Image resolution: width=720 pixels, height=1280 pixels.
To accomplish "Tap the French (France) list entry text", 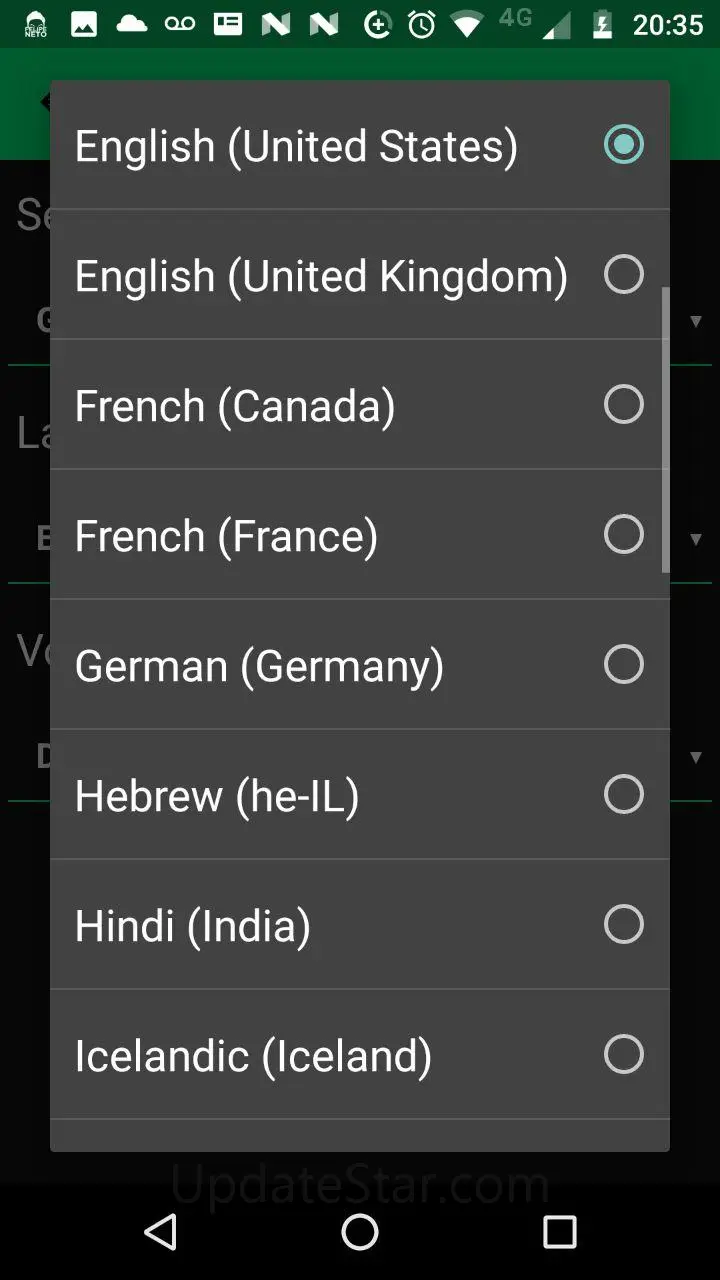I will pos(226,535).
